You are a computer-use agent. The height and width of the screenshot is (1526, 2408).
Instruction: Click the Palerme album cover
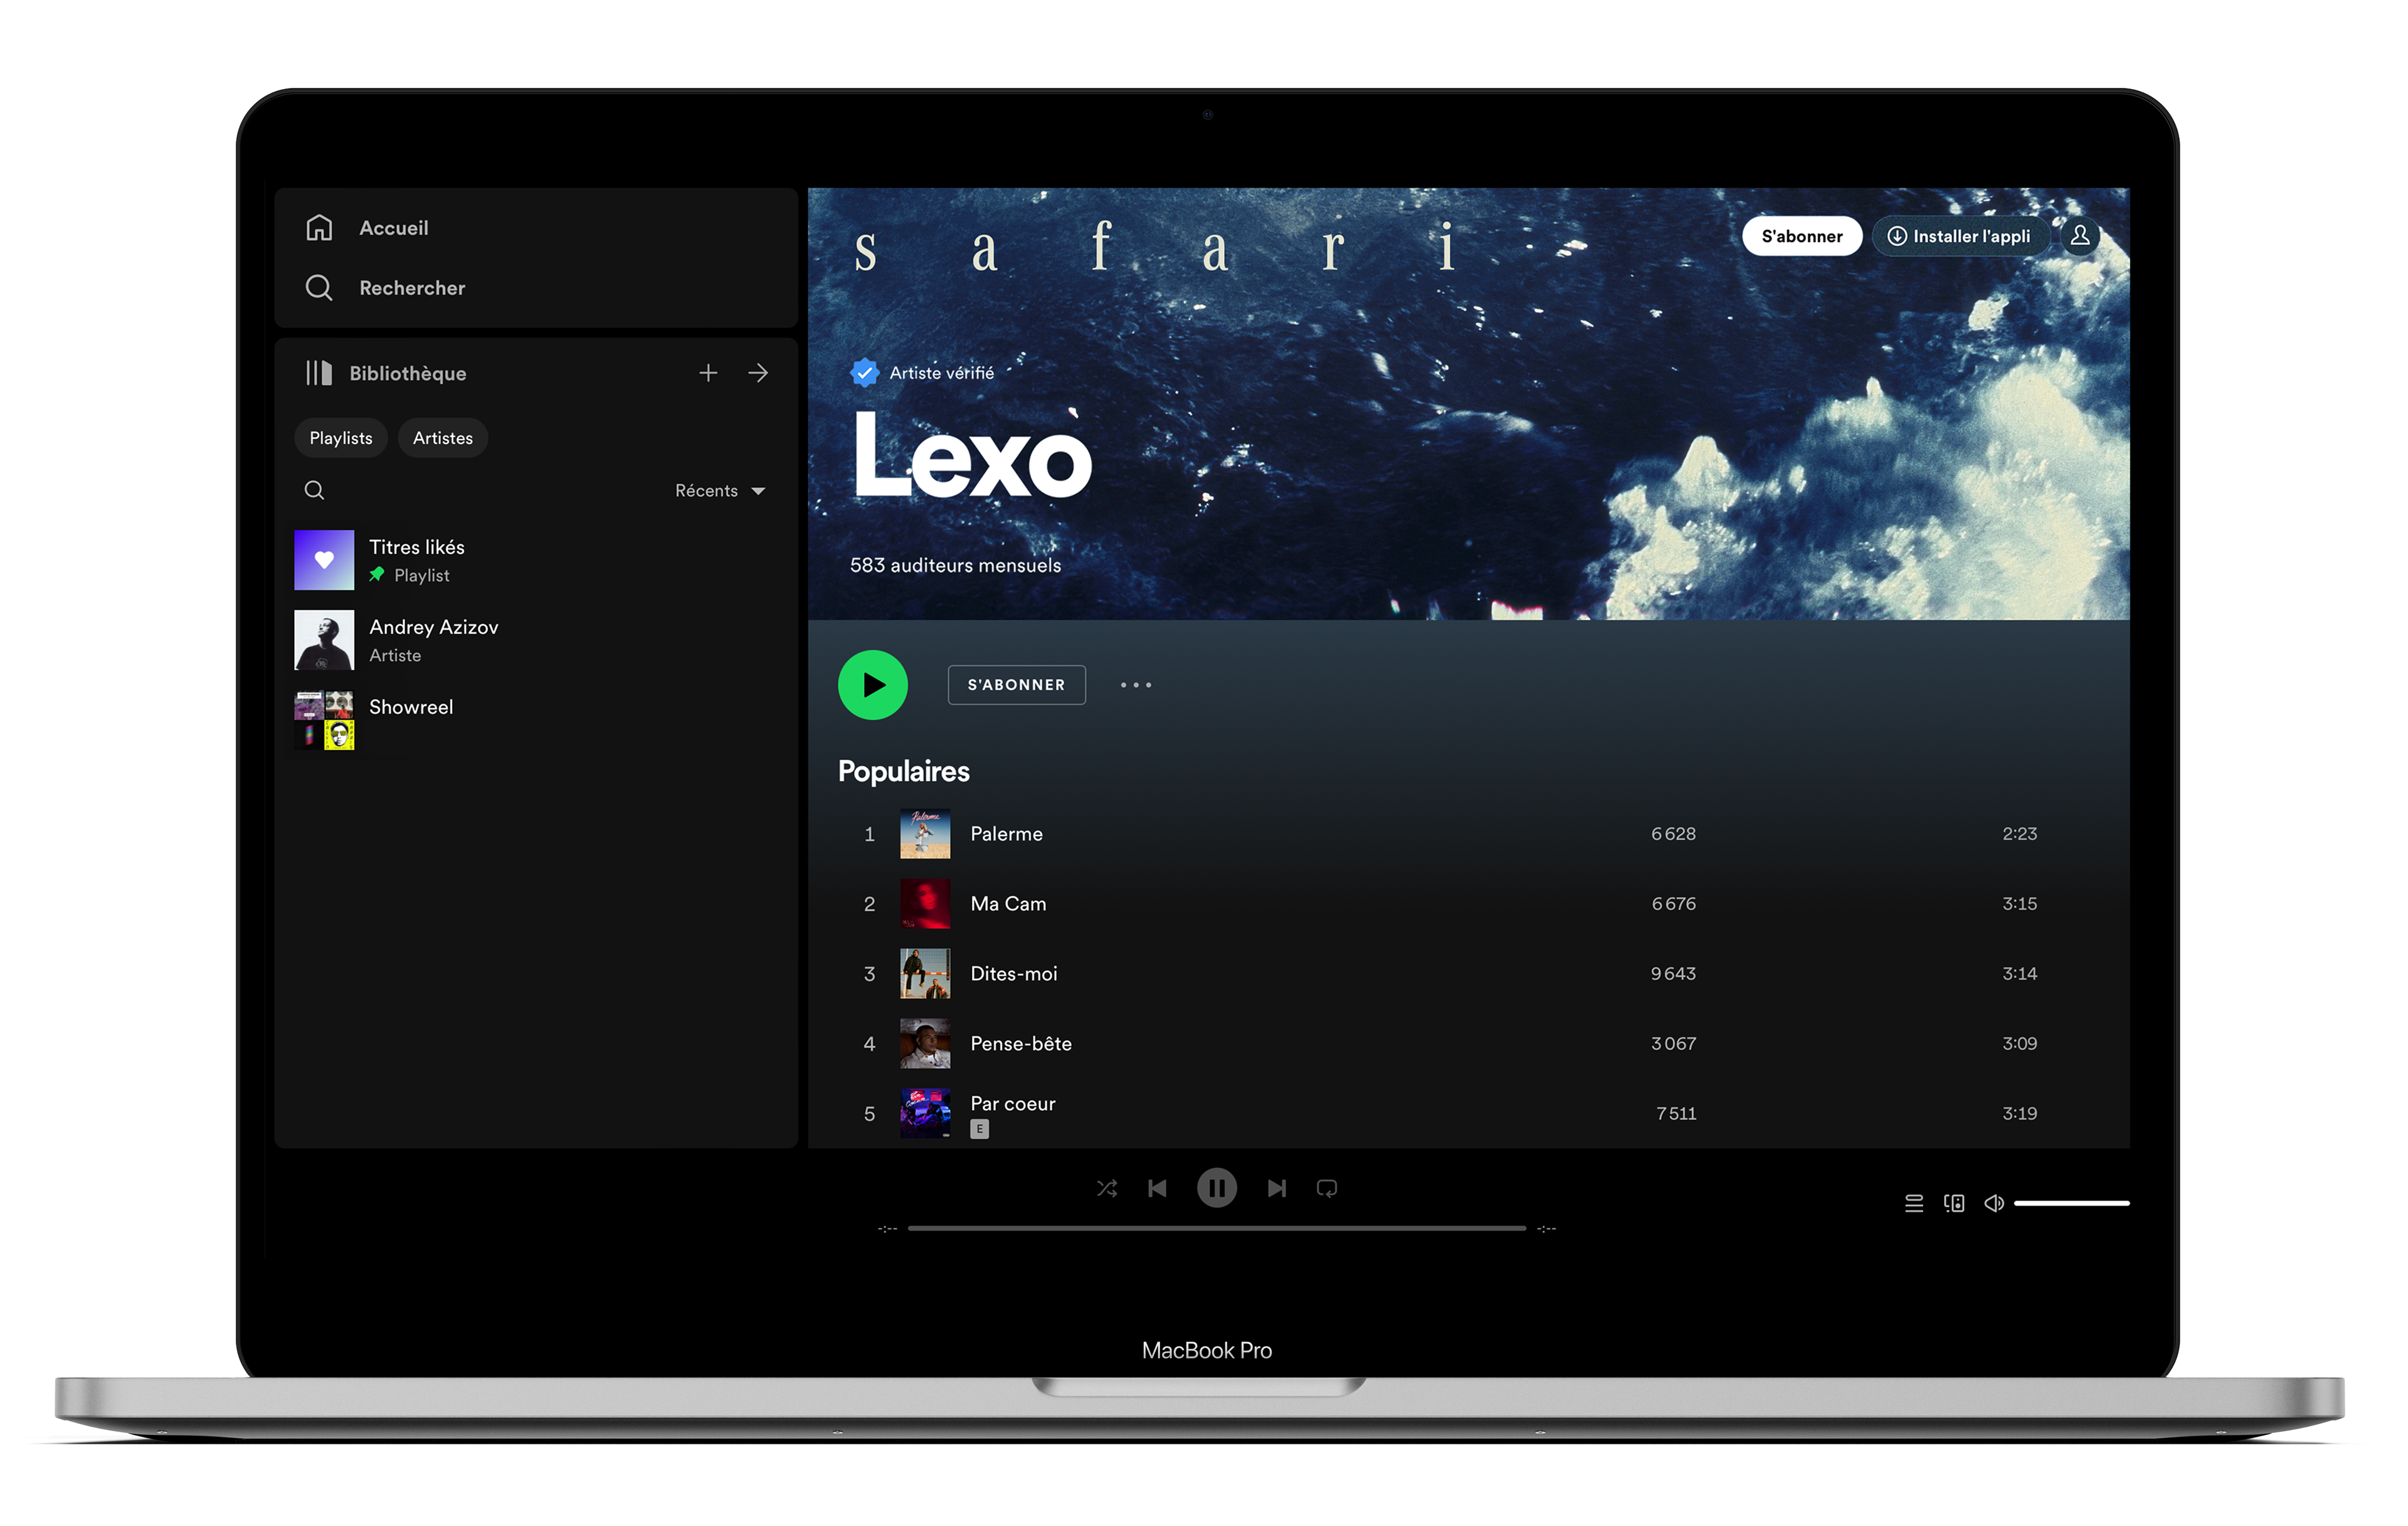coord(925,834)
